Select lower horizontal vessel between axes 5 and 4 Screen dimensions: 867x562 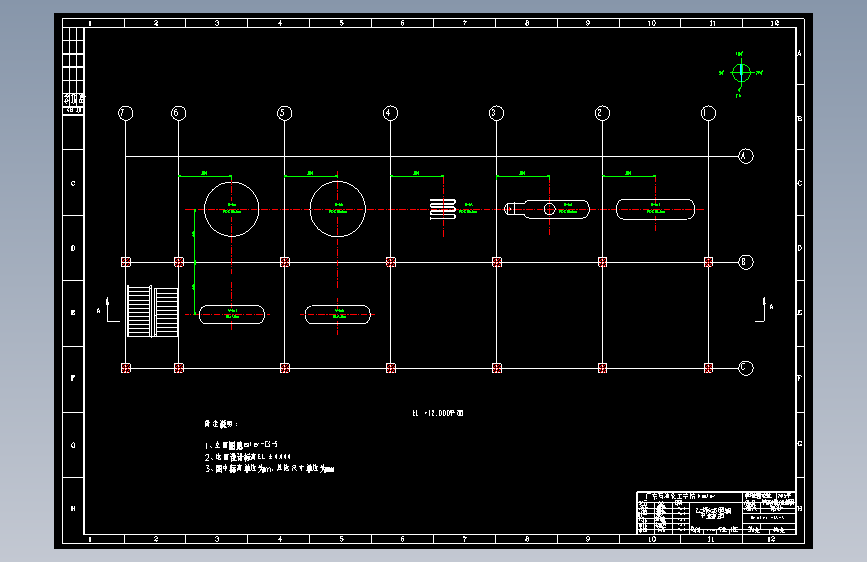[338, 314]
